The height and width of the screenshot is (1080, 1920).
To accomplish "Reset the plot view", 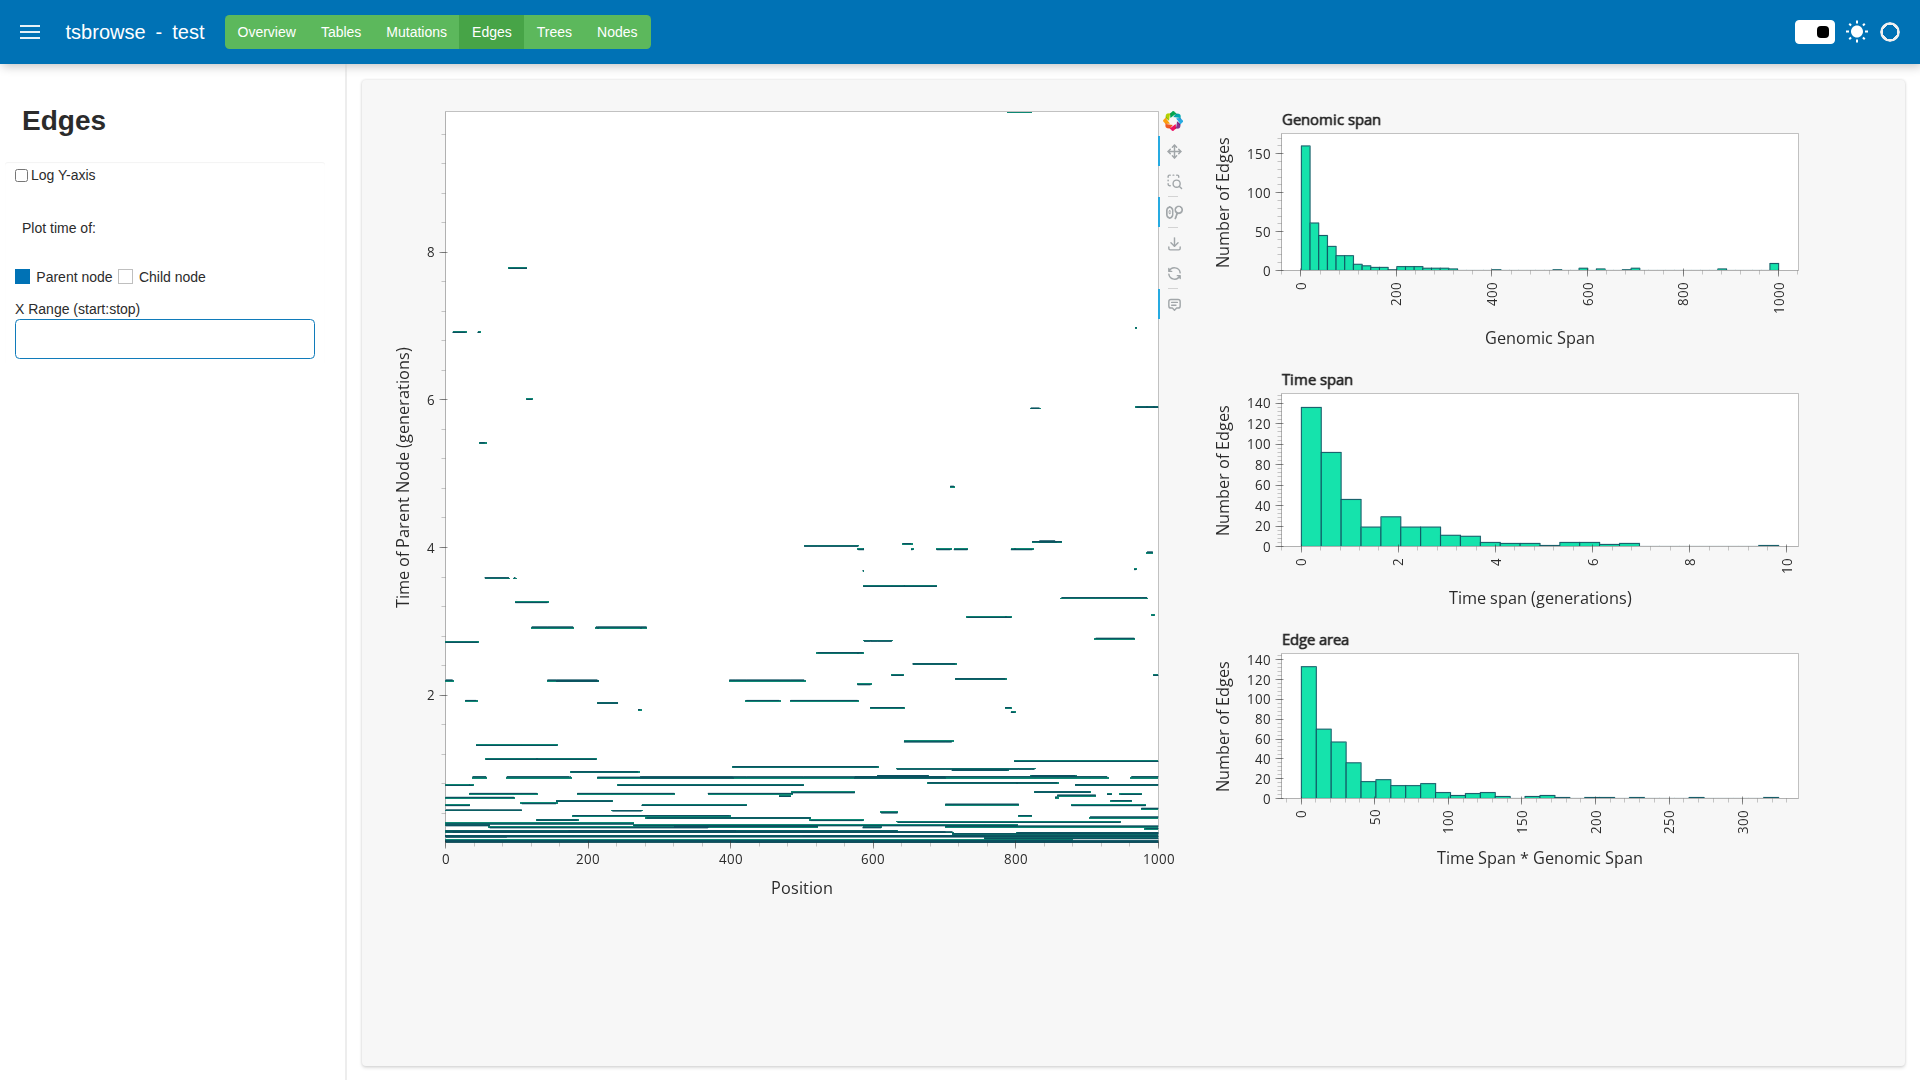I will click(1174, 274).
